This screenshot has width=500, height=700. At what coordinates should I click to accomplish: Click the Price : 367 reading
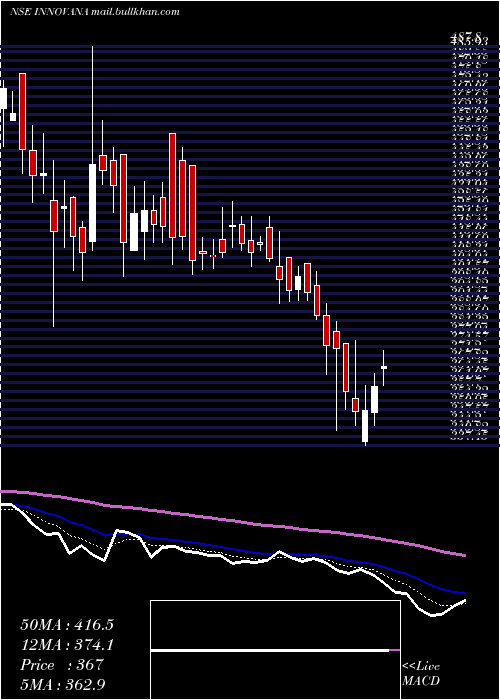(x=62, y=665)
